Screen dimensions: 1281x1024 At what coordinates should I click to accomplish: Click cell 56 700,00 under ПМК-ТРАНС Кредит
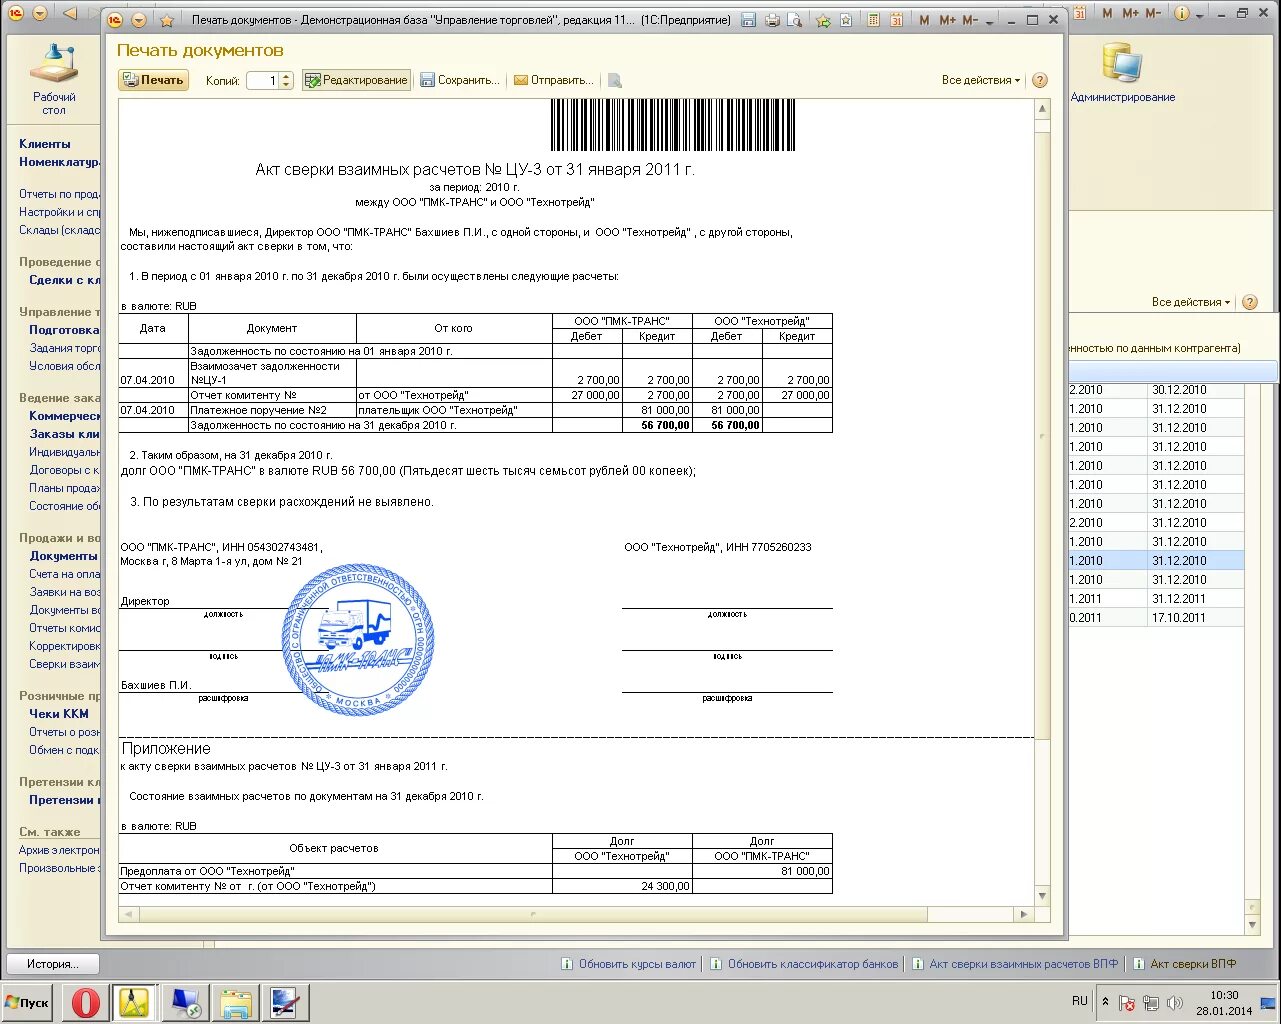tap(658, 425)
